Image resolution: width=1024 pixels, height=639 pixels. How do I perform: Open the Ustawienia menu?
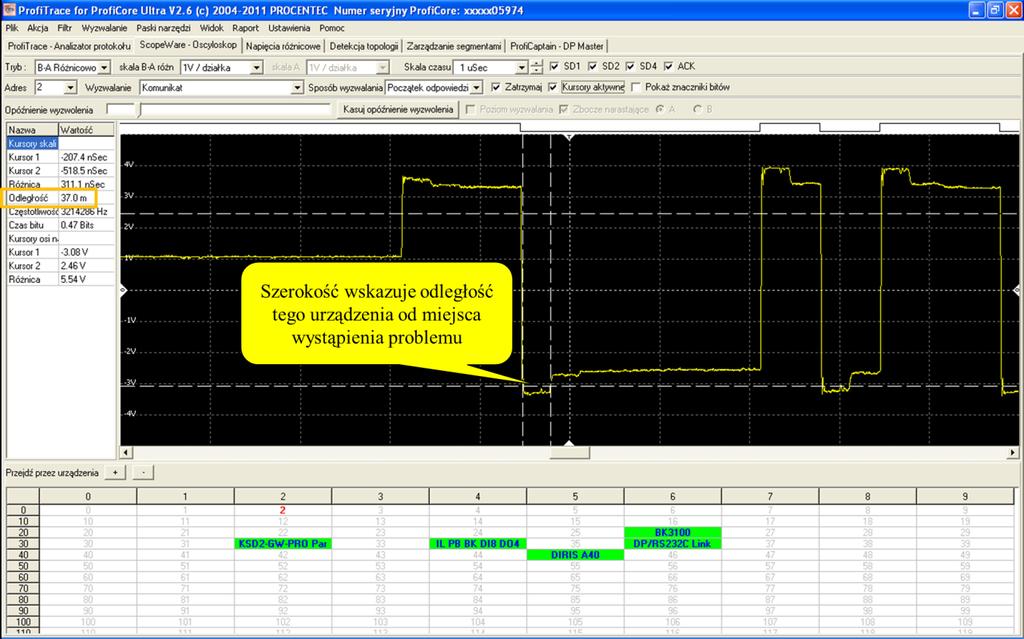(x=289, y=28)
